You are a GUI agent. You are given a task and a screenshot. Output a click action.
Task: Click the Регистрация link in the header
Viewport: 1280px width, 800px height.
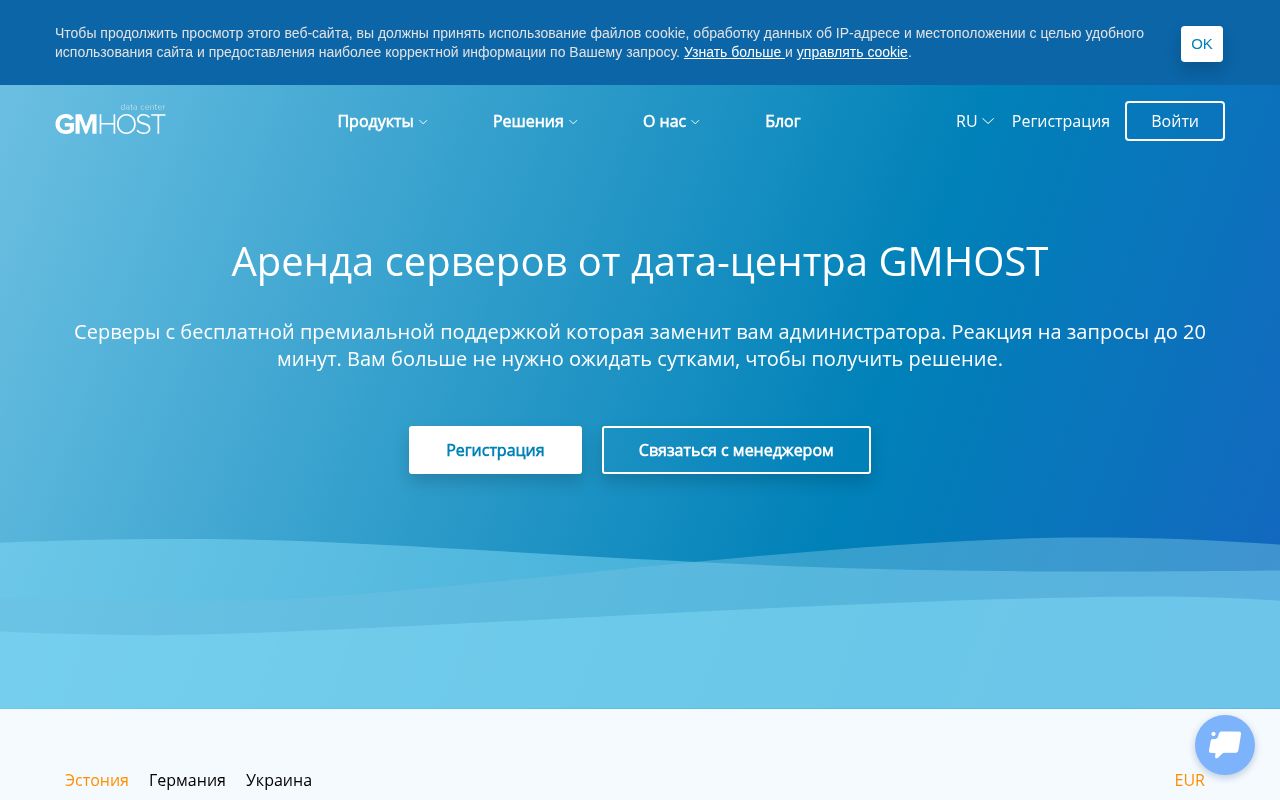tap(1060, 121)
